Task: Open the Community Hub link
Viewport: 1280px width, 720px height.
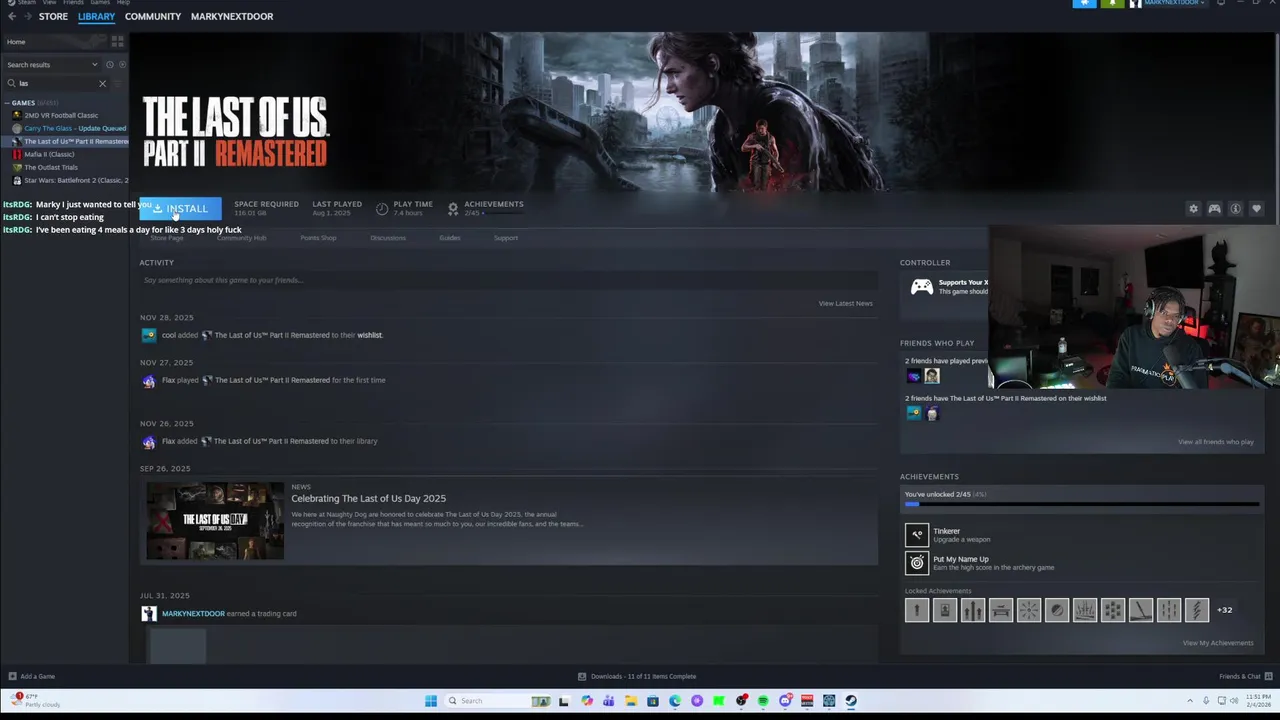Action: click(241, 238)
